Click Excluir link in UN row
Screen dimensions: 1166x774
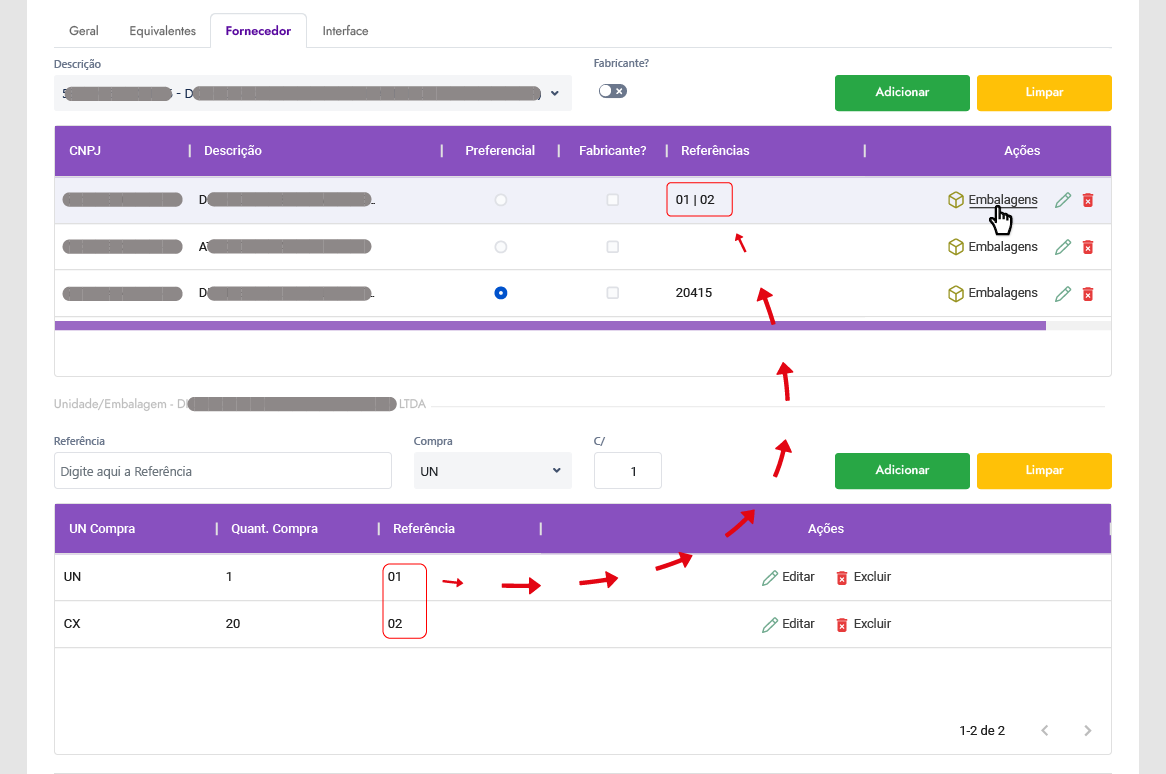[872, 577]
